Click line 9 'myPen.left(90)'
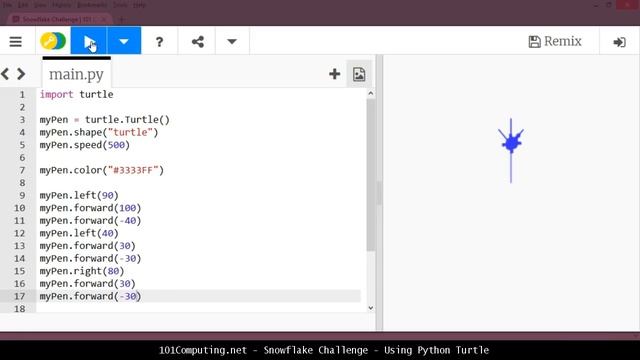Image resolution: width=640 pixels, height=360 pixels. (79, 196)
